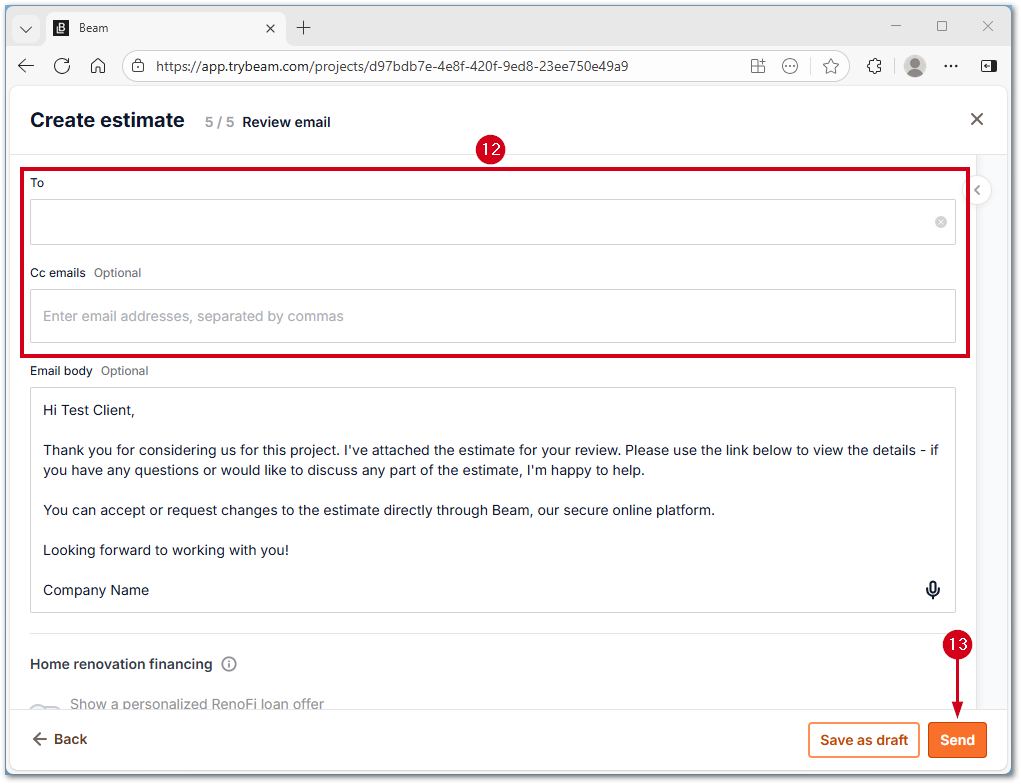The image size is (1021, 784).
Task: Enable the personalized RenoFi loan offer toggle
Action: coord(44,704)
